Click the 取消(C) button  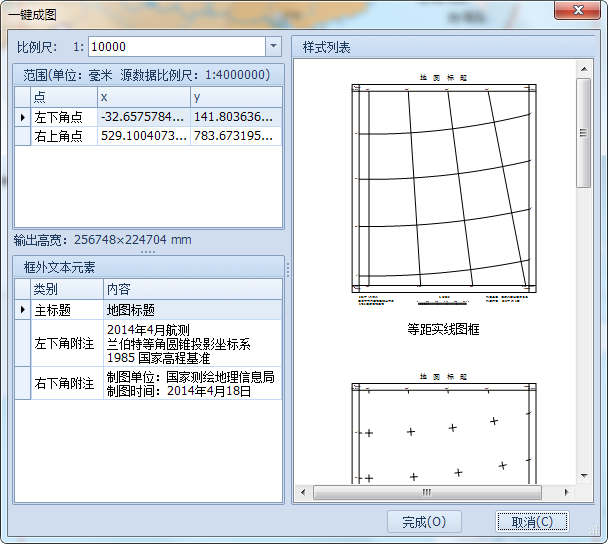pyautogui.click(x=532, y=521)
